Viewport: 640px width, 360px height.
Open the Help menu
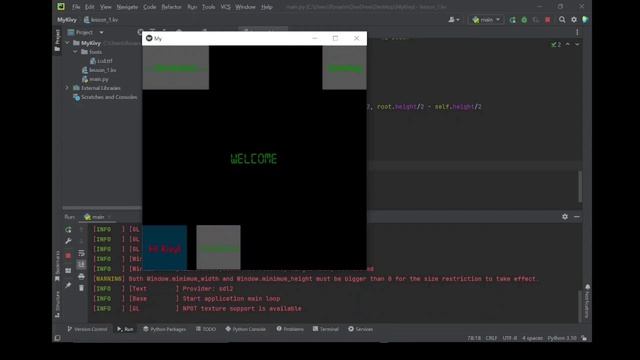point(267,7)
